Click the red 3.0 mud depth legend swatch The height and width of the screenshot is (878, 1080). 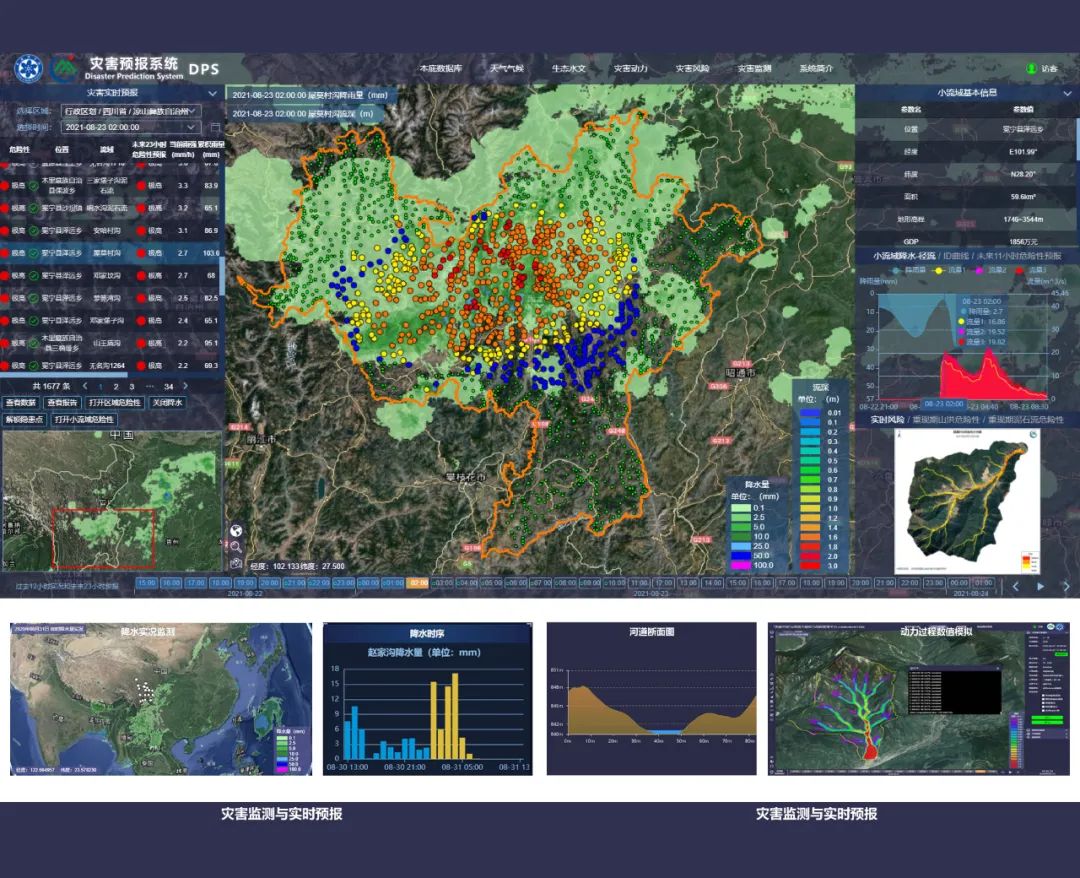tap(809, 565)
